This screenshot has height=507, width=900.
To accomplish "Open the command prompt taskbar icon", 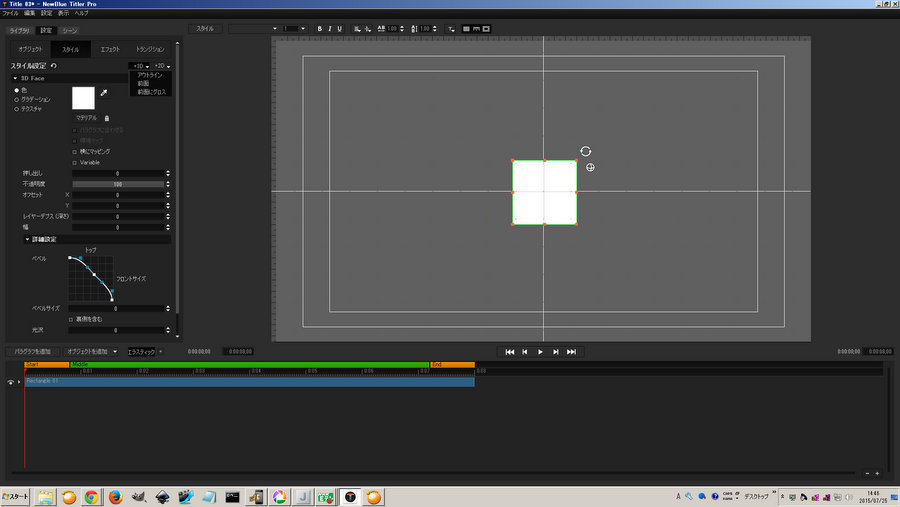I will (232, 497).
